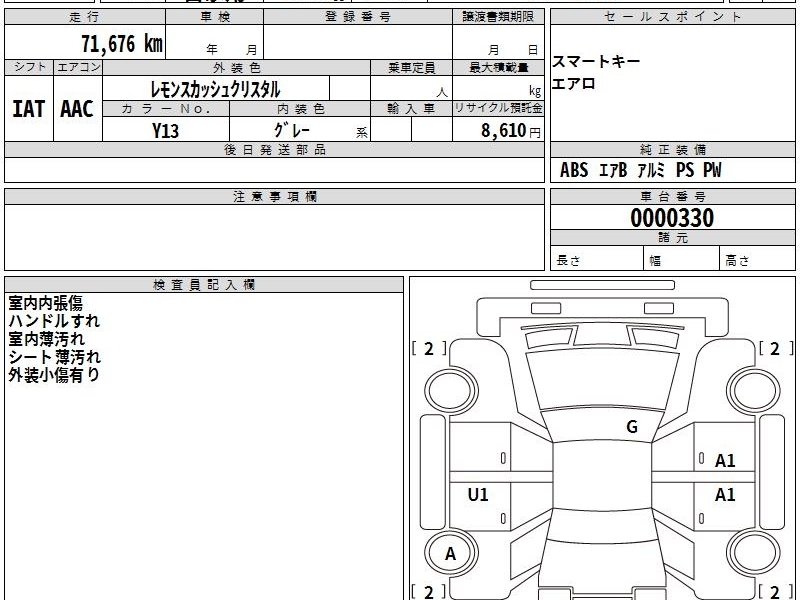
Task: Click the inspector note 室内内張傷
Action: 45,303
